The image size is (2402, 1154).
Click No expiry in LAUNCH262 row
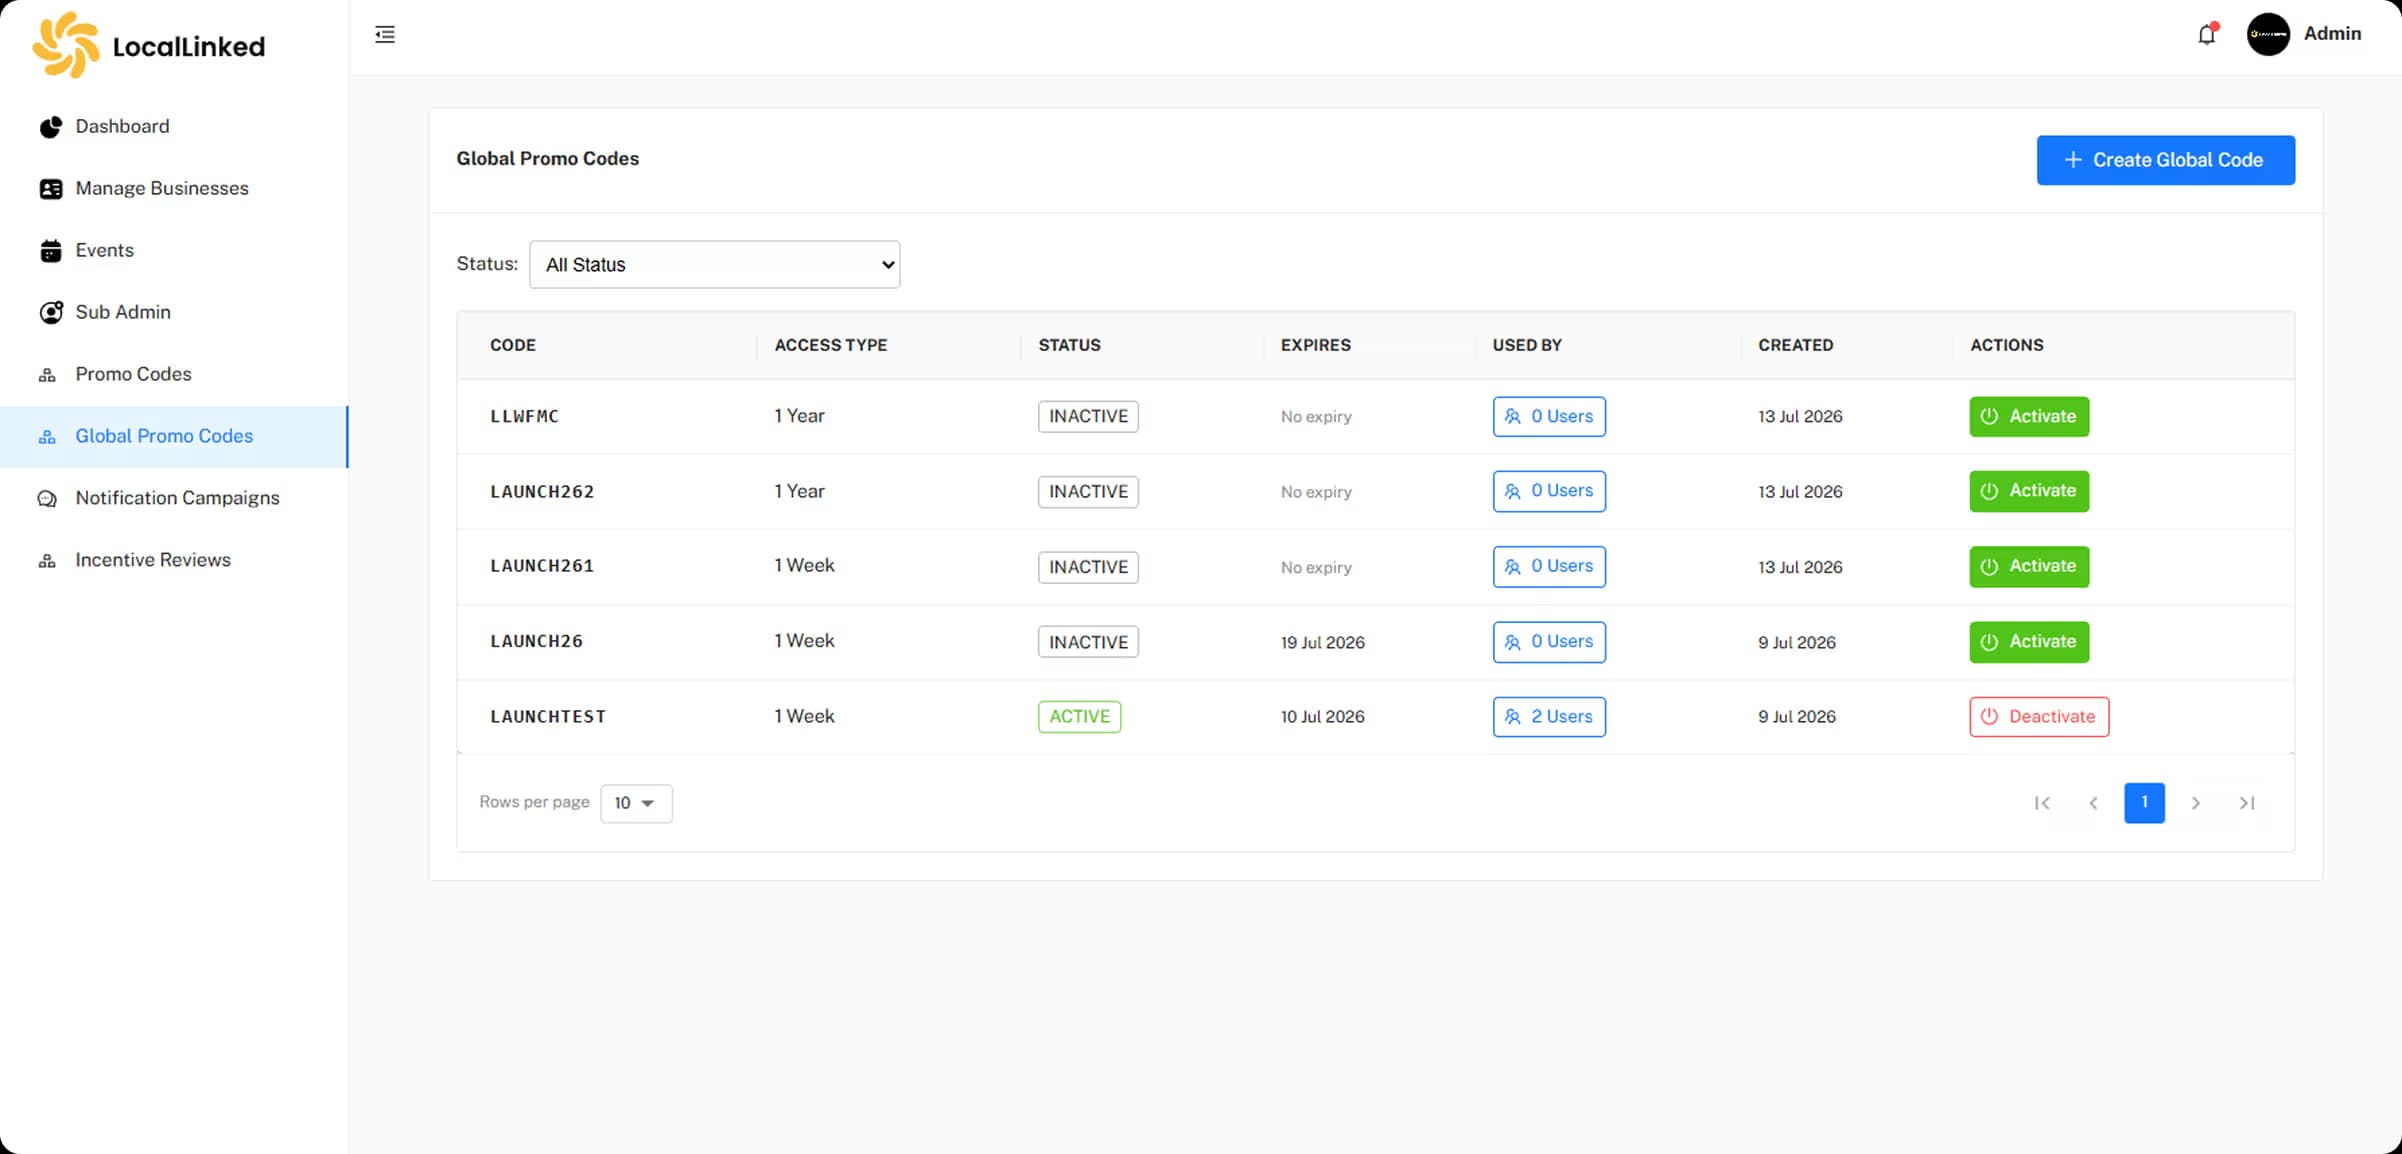pyautogui.click(x=1316, y=492)
